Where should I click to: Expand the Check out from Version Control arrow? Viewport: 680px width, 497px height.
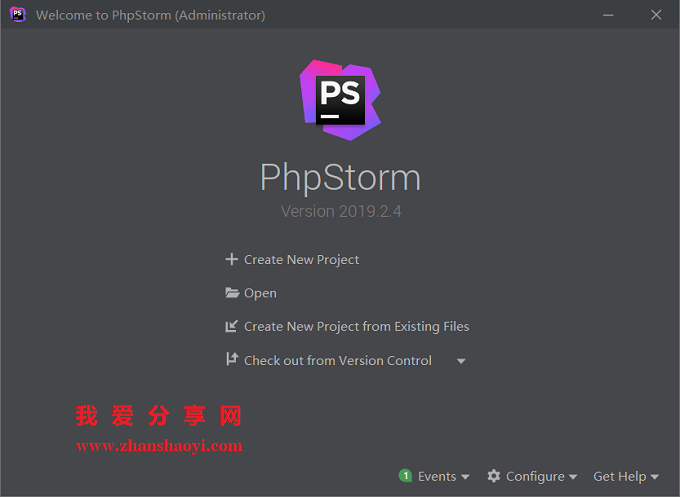(x=461, y=361)
